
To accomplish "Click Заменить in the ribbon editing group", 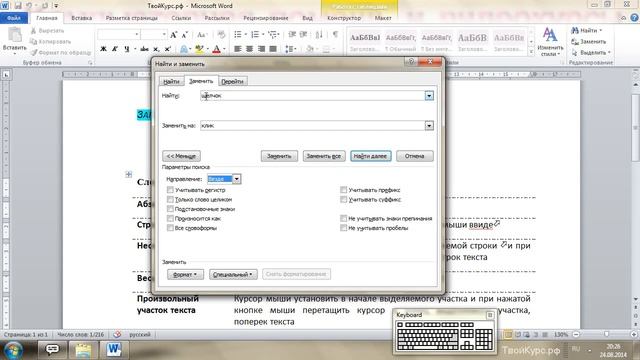I will pos(589,42).
